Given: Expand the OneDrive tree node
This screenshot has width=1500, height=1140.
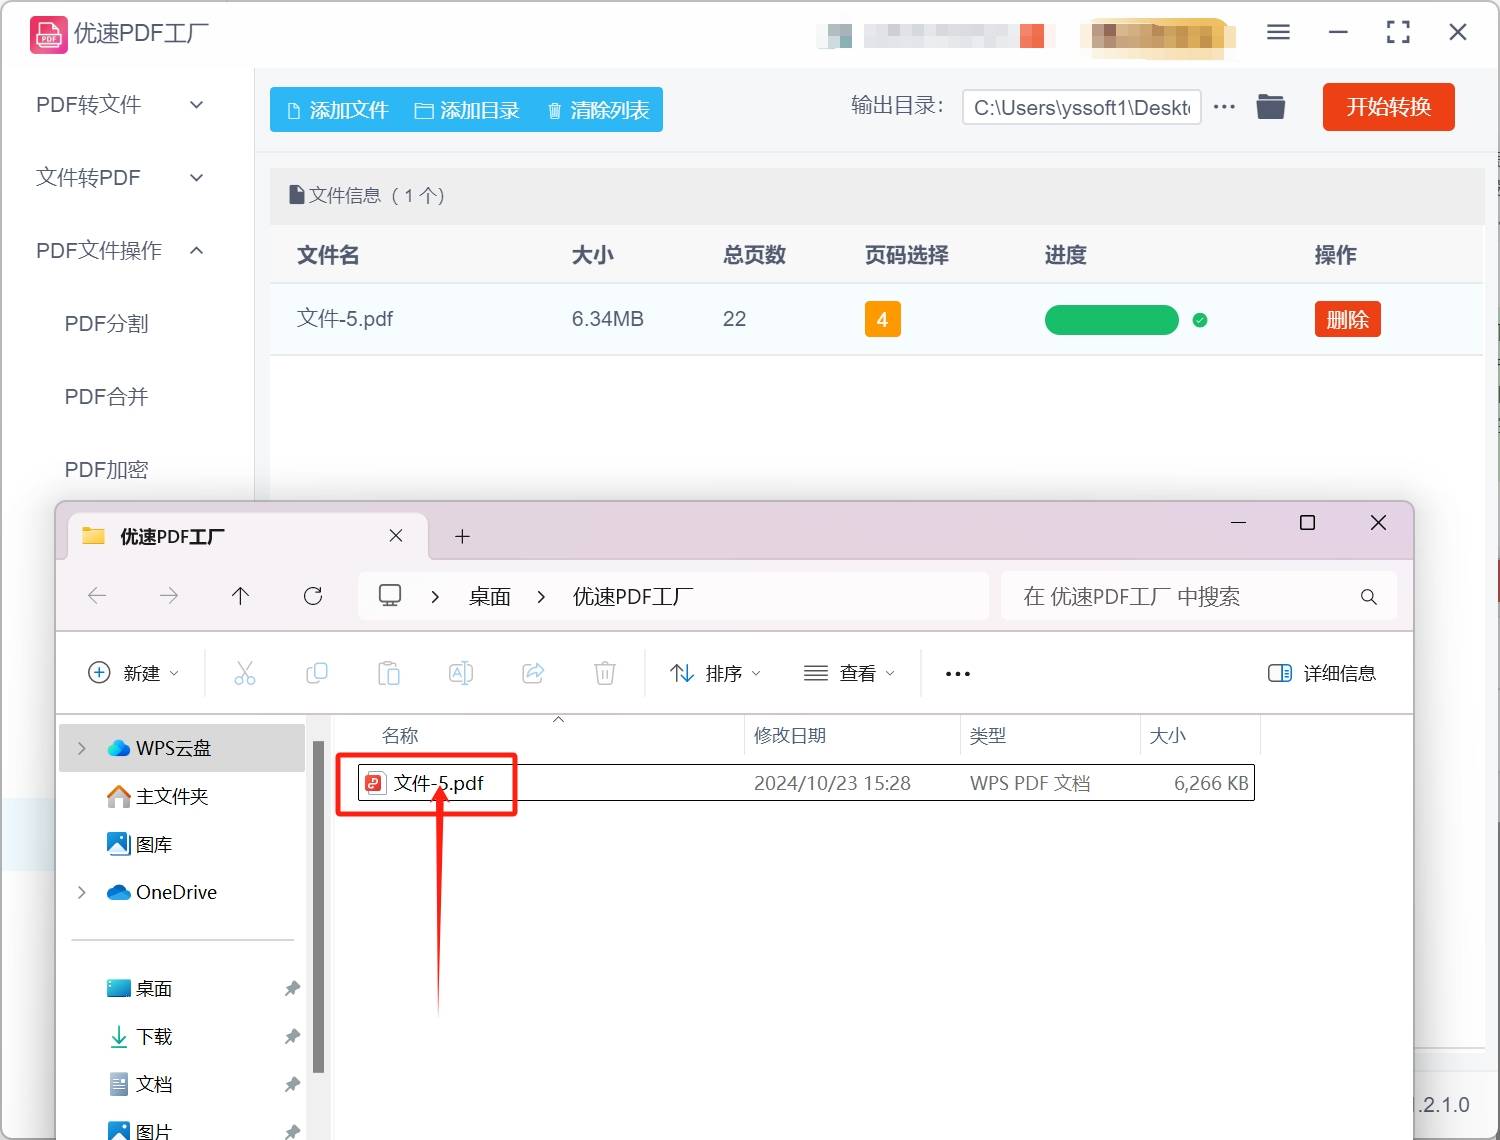Looking at the screenshot, I should tap(82, 892).
